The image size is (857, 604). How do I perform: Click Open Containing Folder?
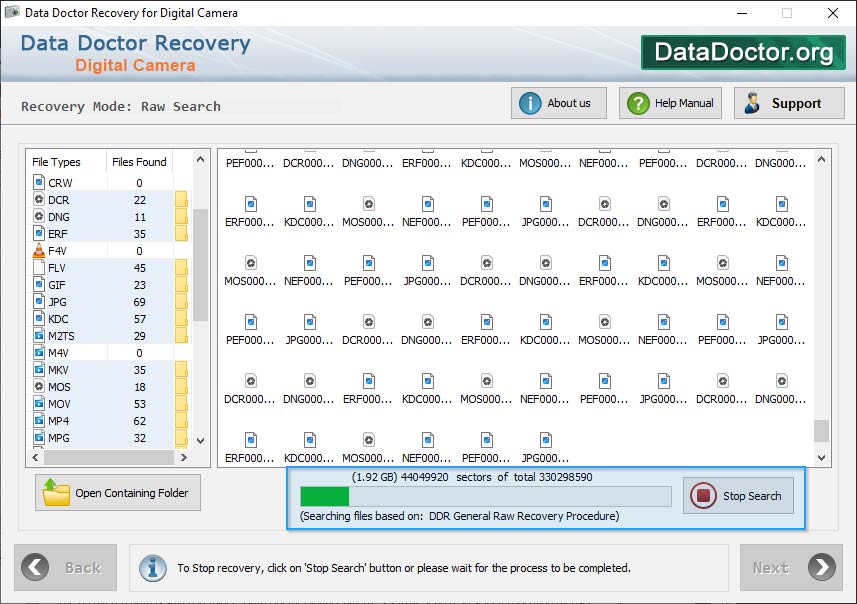click(x=118, y=493)
